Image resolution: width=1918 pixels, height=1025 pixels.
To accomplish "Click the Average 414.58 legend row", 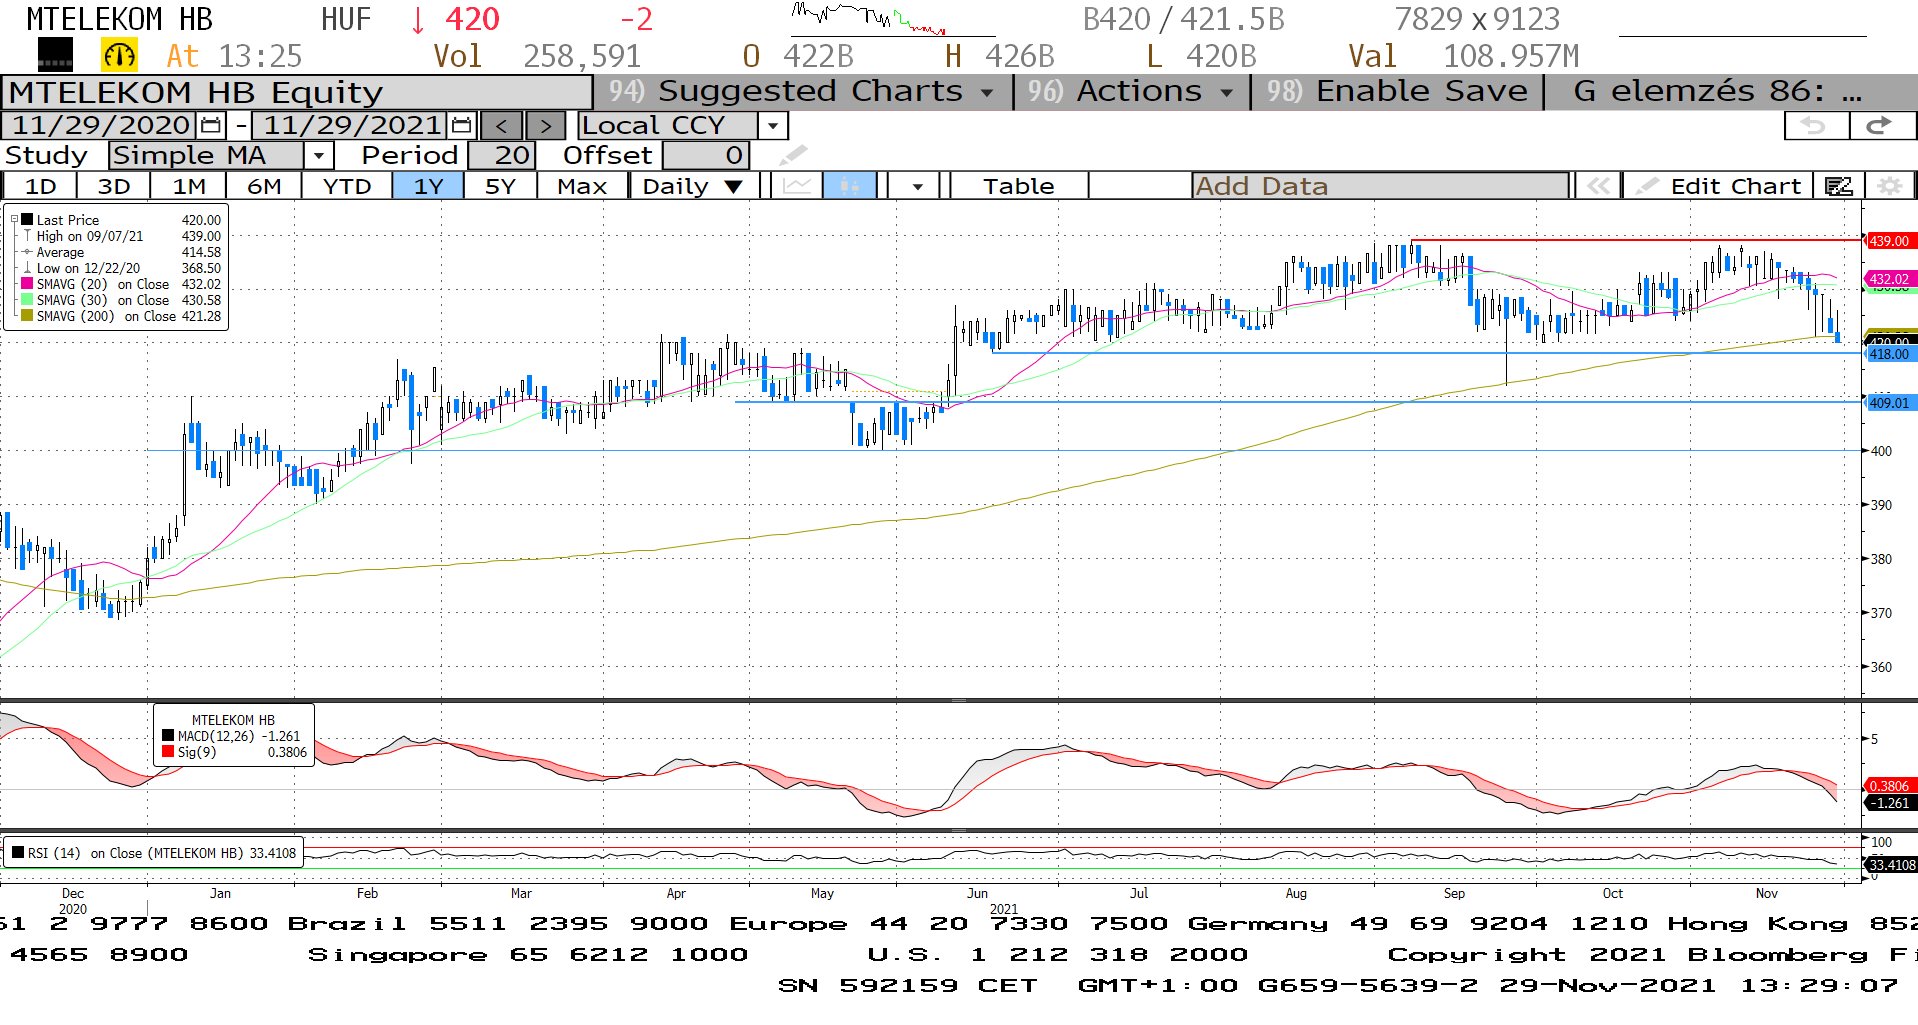I will [121, 252].
